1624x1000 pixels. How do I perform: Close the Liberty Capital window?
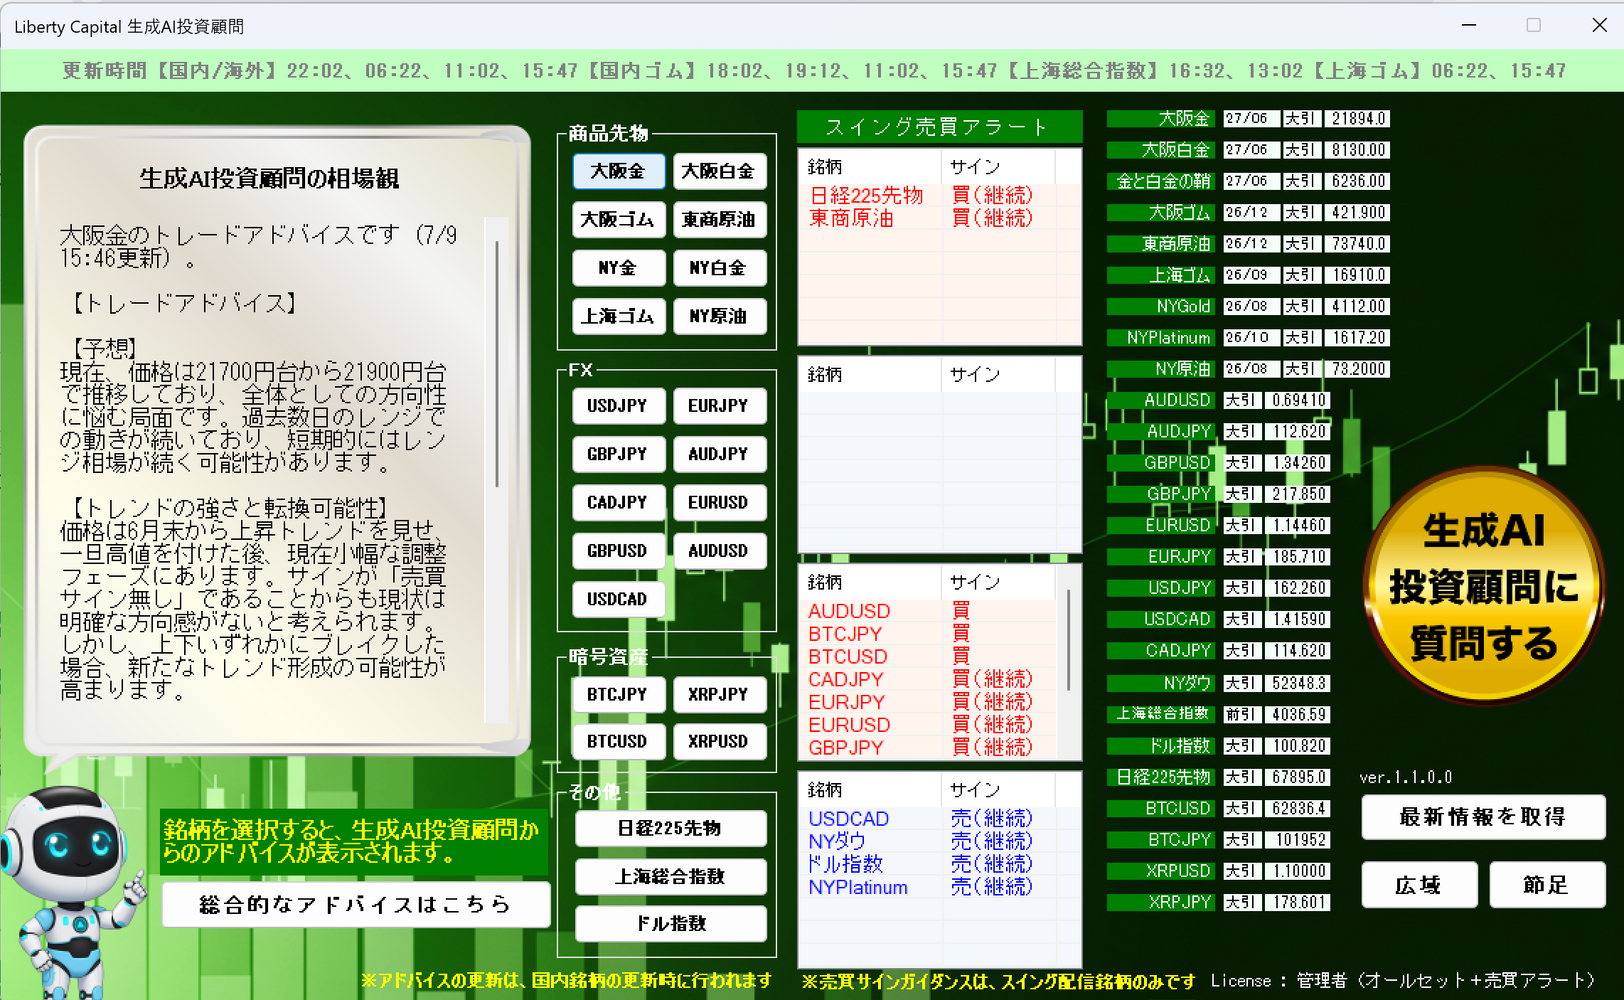pyautogui.click(x=1599, y=25)
